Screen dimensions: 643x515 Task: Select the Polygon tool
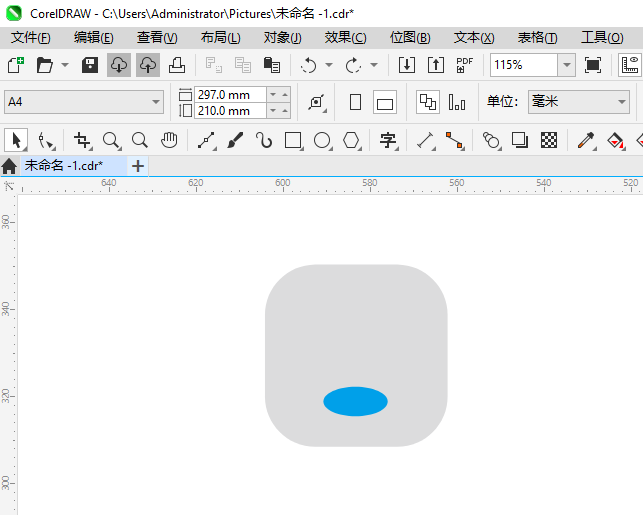352,141
